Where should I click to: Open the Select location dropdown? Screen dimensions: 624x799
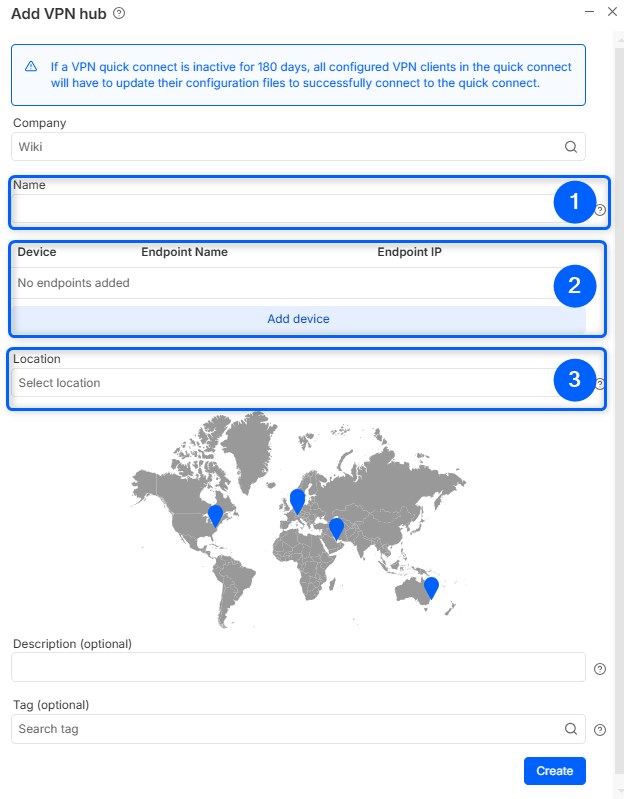[x=280, y=383]
